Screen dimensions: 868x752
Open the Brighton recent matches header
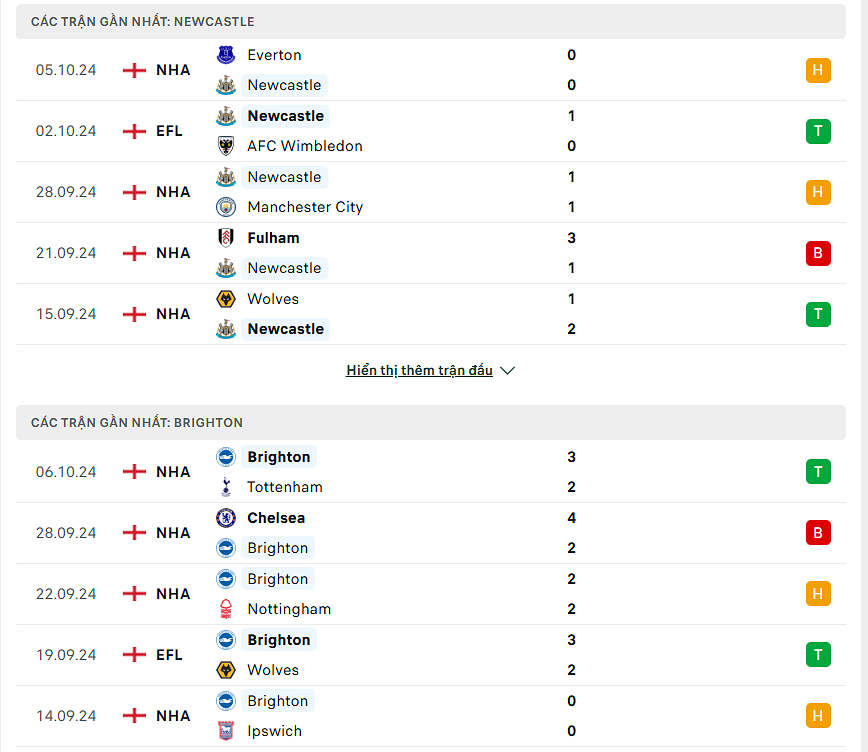pyautogui.click(x=137, y=422)
